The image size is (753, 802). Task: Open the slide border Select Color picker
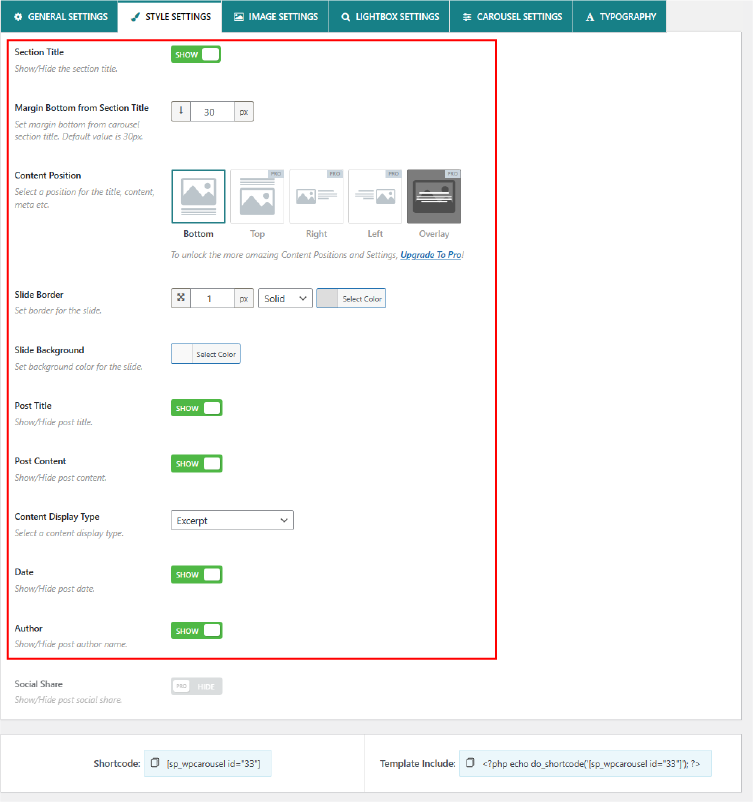pyautogui.click(x=351, y=298)
